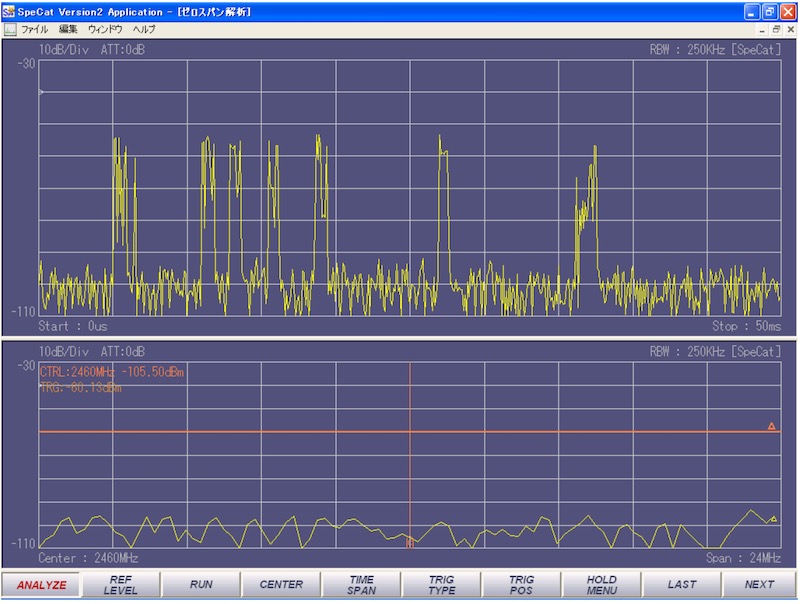Image resolution: width=800 pixels, height=604 pixels.
Task: Click the Span : 24MHz label
Action: 743,559
